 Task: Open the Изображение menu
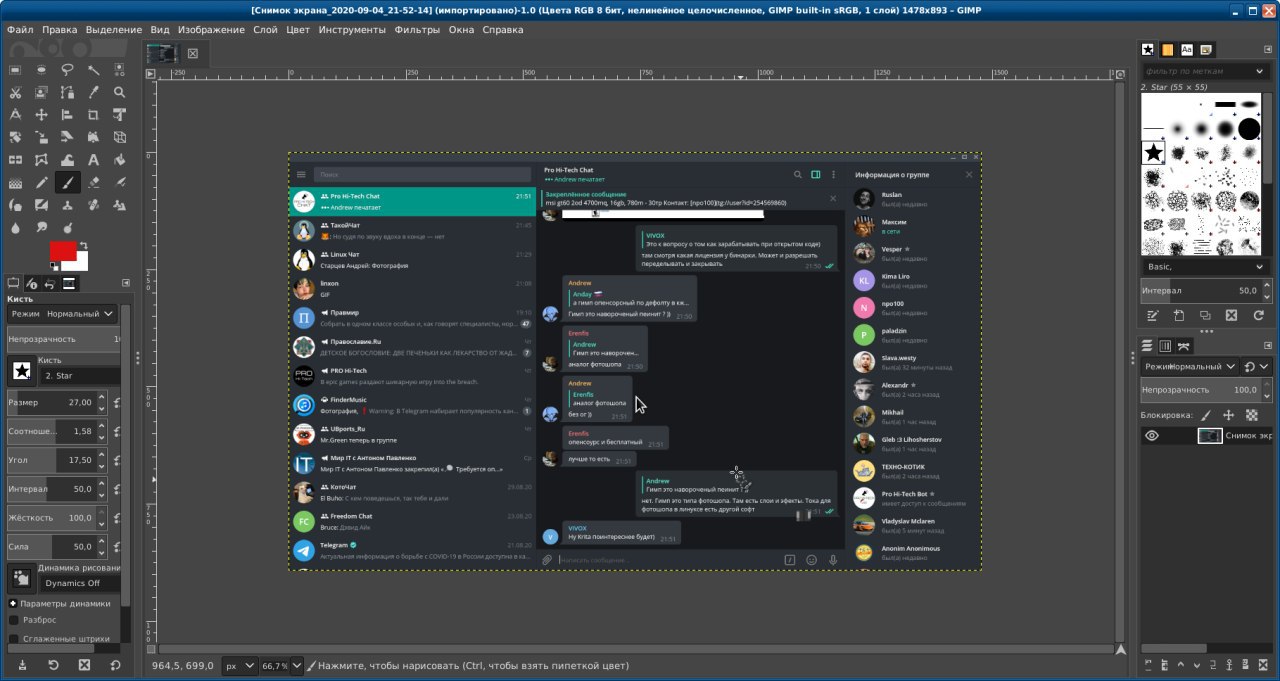[x=211, y=30]
